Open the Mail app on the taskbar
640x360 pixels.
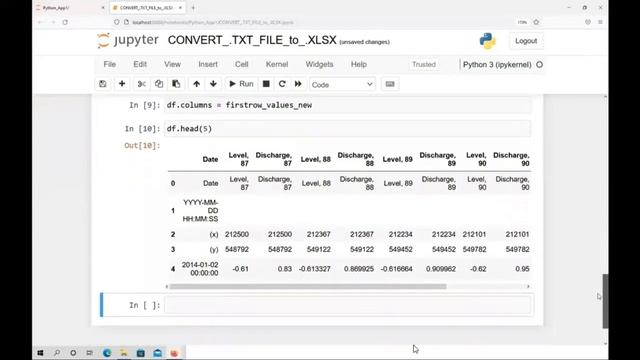click(x=158, y=353)
